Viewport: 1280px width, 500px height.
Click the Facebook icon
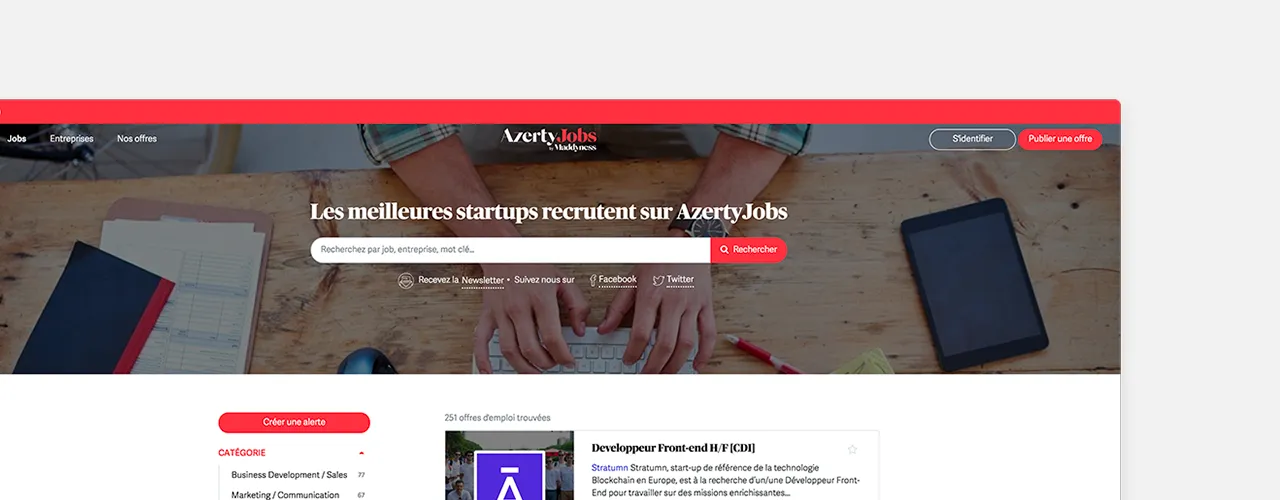click(593, 280)
